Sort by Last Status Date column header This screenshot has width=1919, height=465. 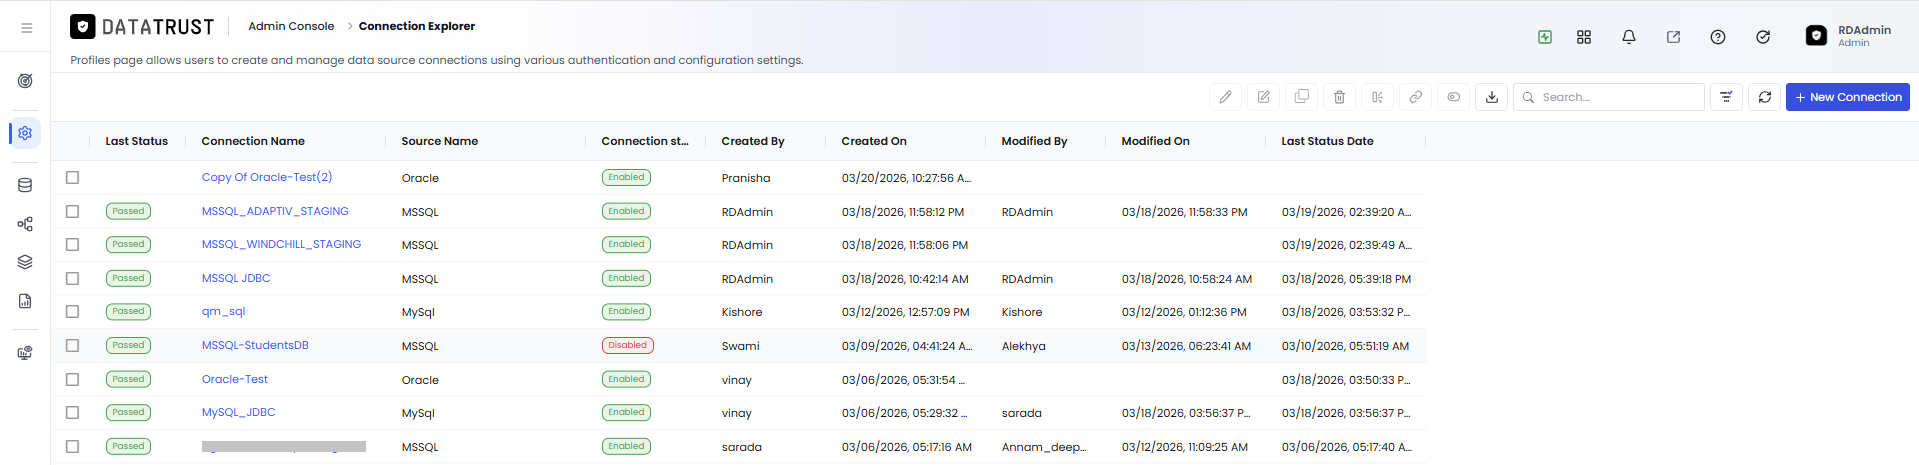click(1327, 141)
